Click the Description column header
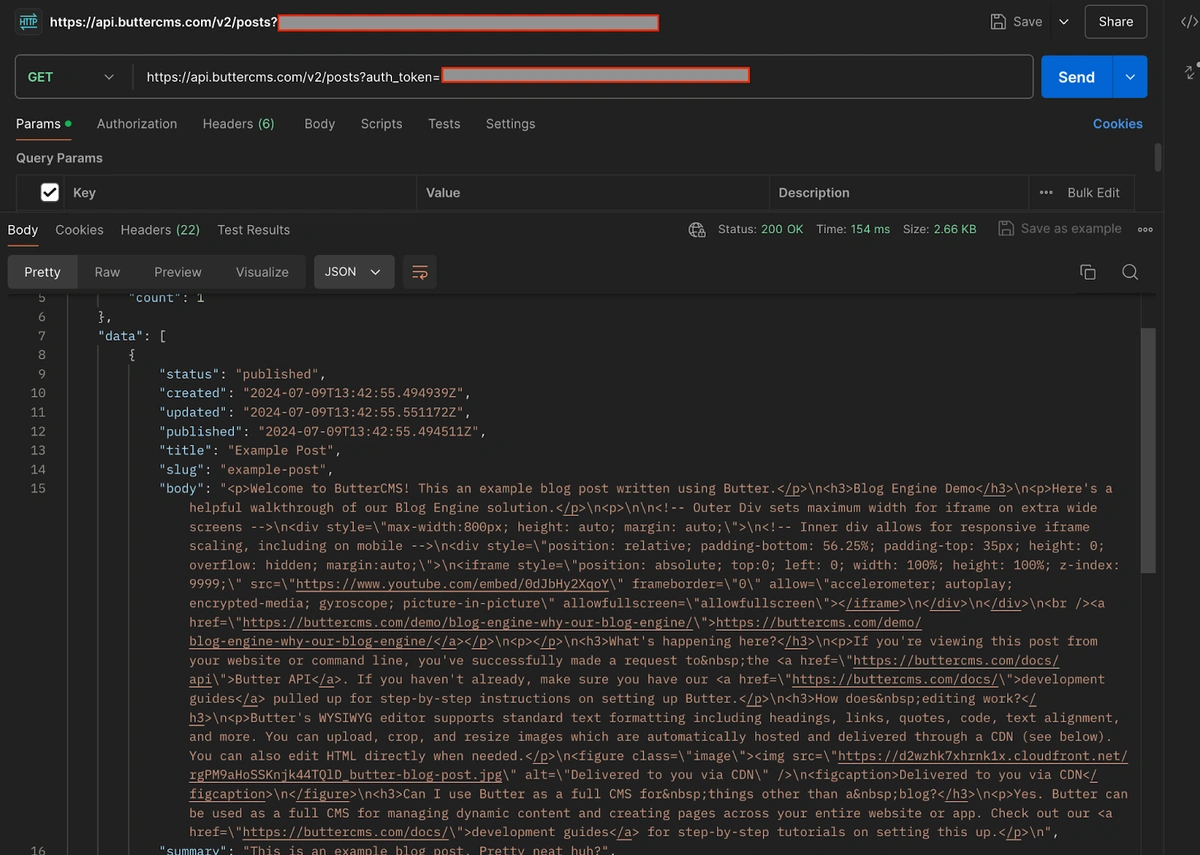Screen dimensions: 1200x855 (814, 193)
